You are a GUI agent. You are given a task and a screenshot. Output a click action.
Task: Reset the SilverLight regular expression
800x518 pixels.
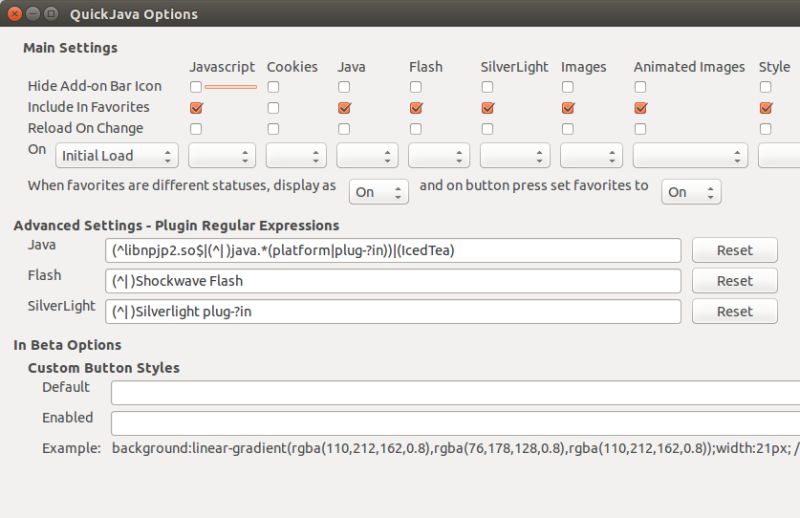coord(735,311)
